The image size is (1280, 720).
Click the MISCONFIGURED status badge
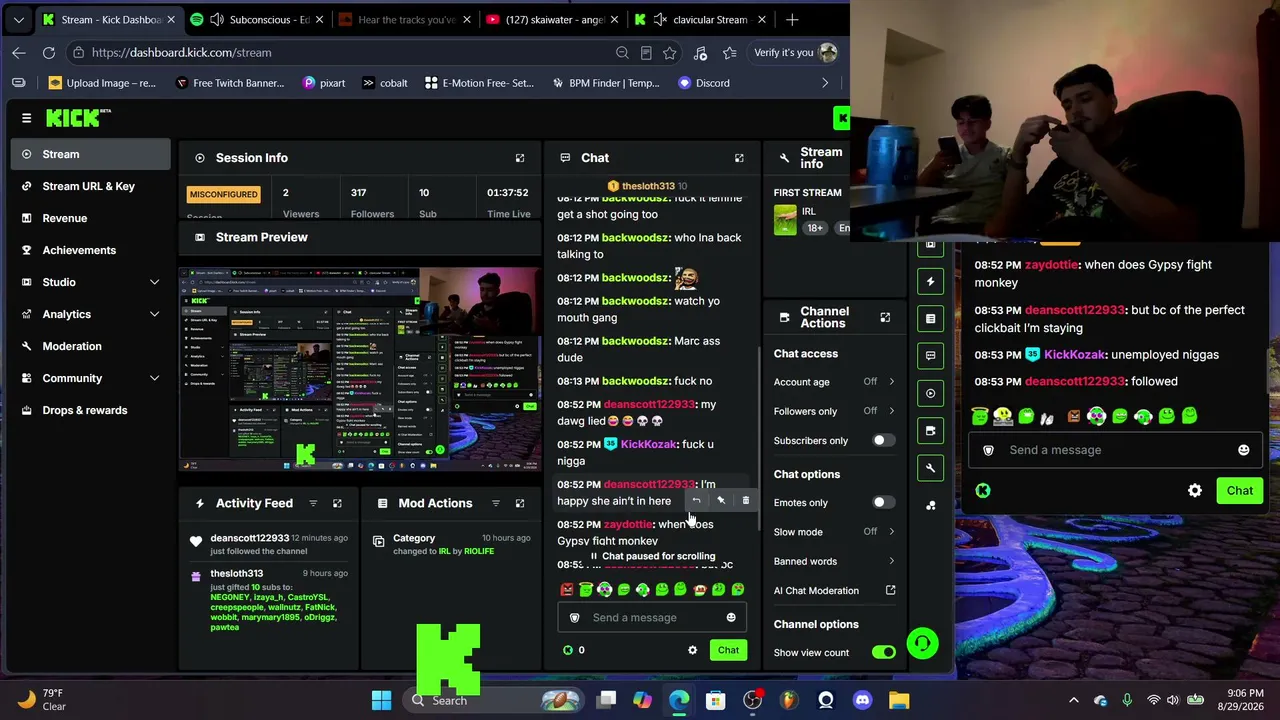point(223,194)
